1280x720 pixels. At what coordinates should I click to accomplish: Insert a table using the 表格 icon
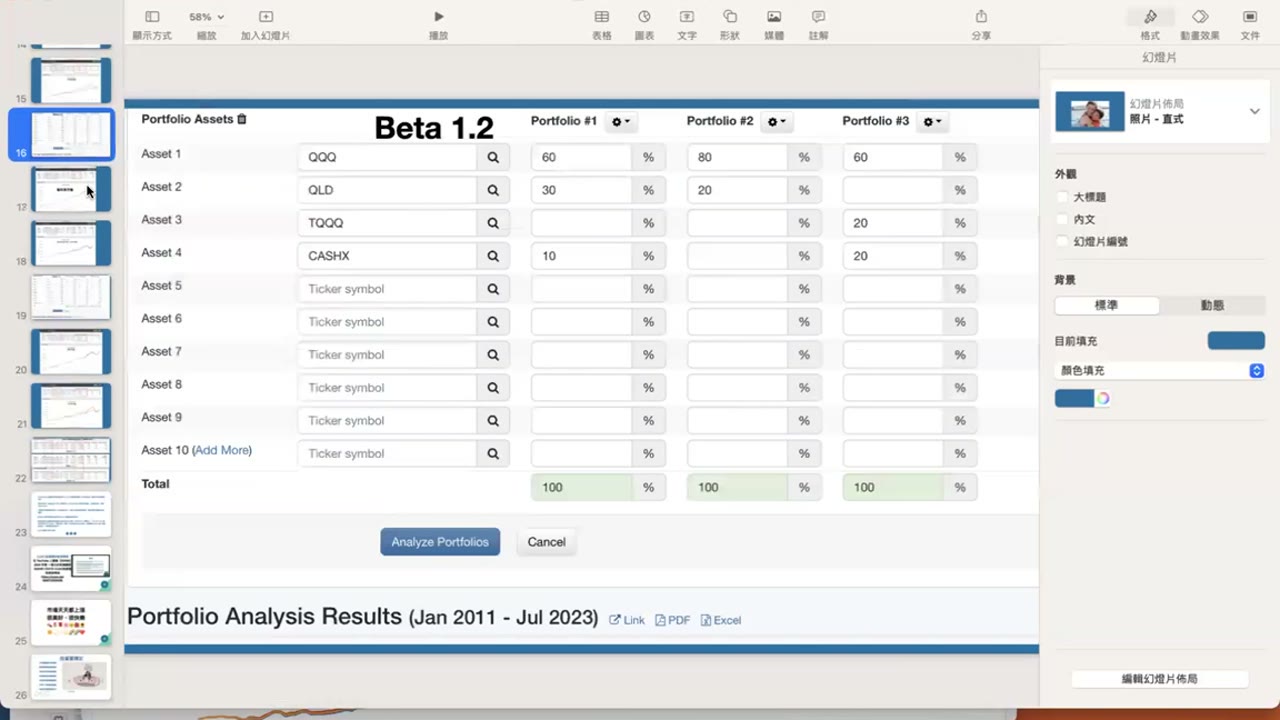(601, 24)
